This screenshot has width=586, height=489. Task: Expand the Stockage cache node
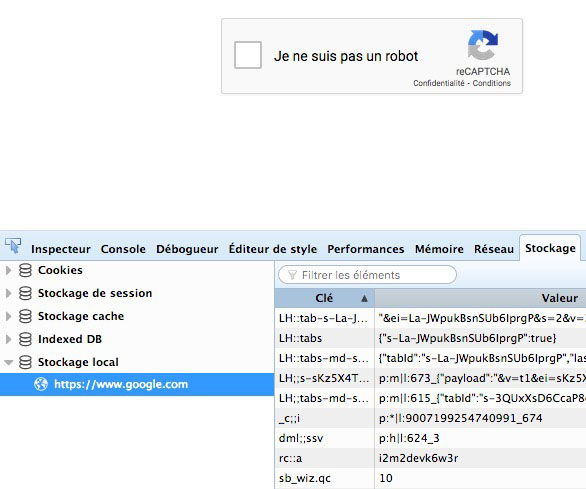(8, 316)
